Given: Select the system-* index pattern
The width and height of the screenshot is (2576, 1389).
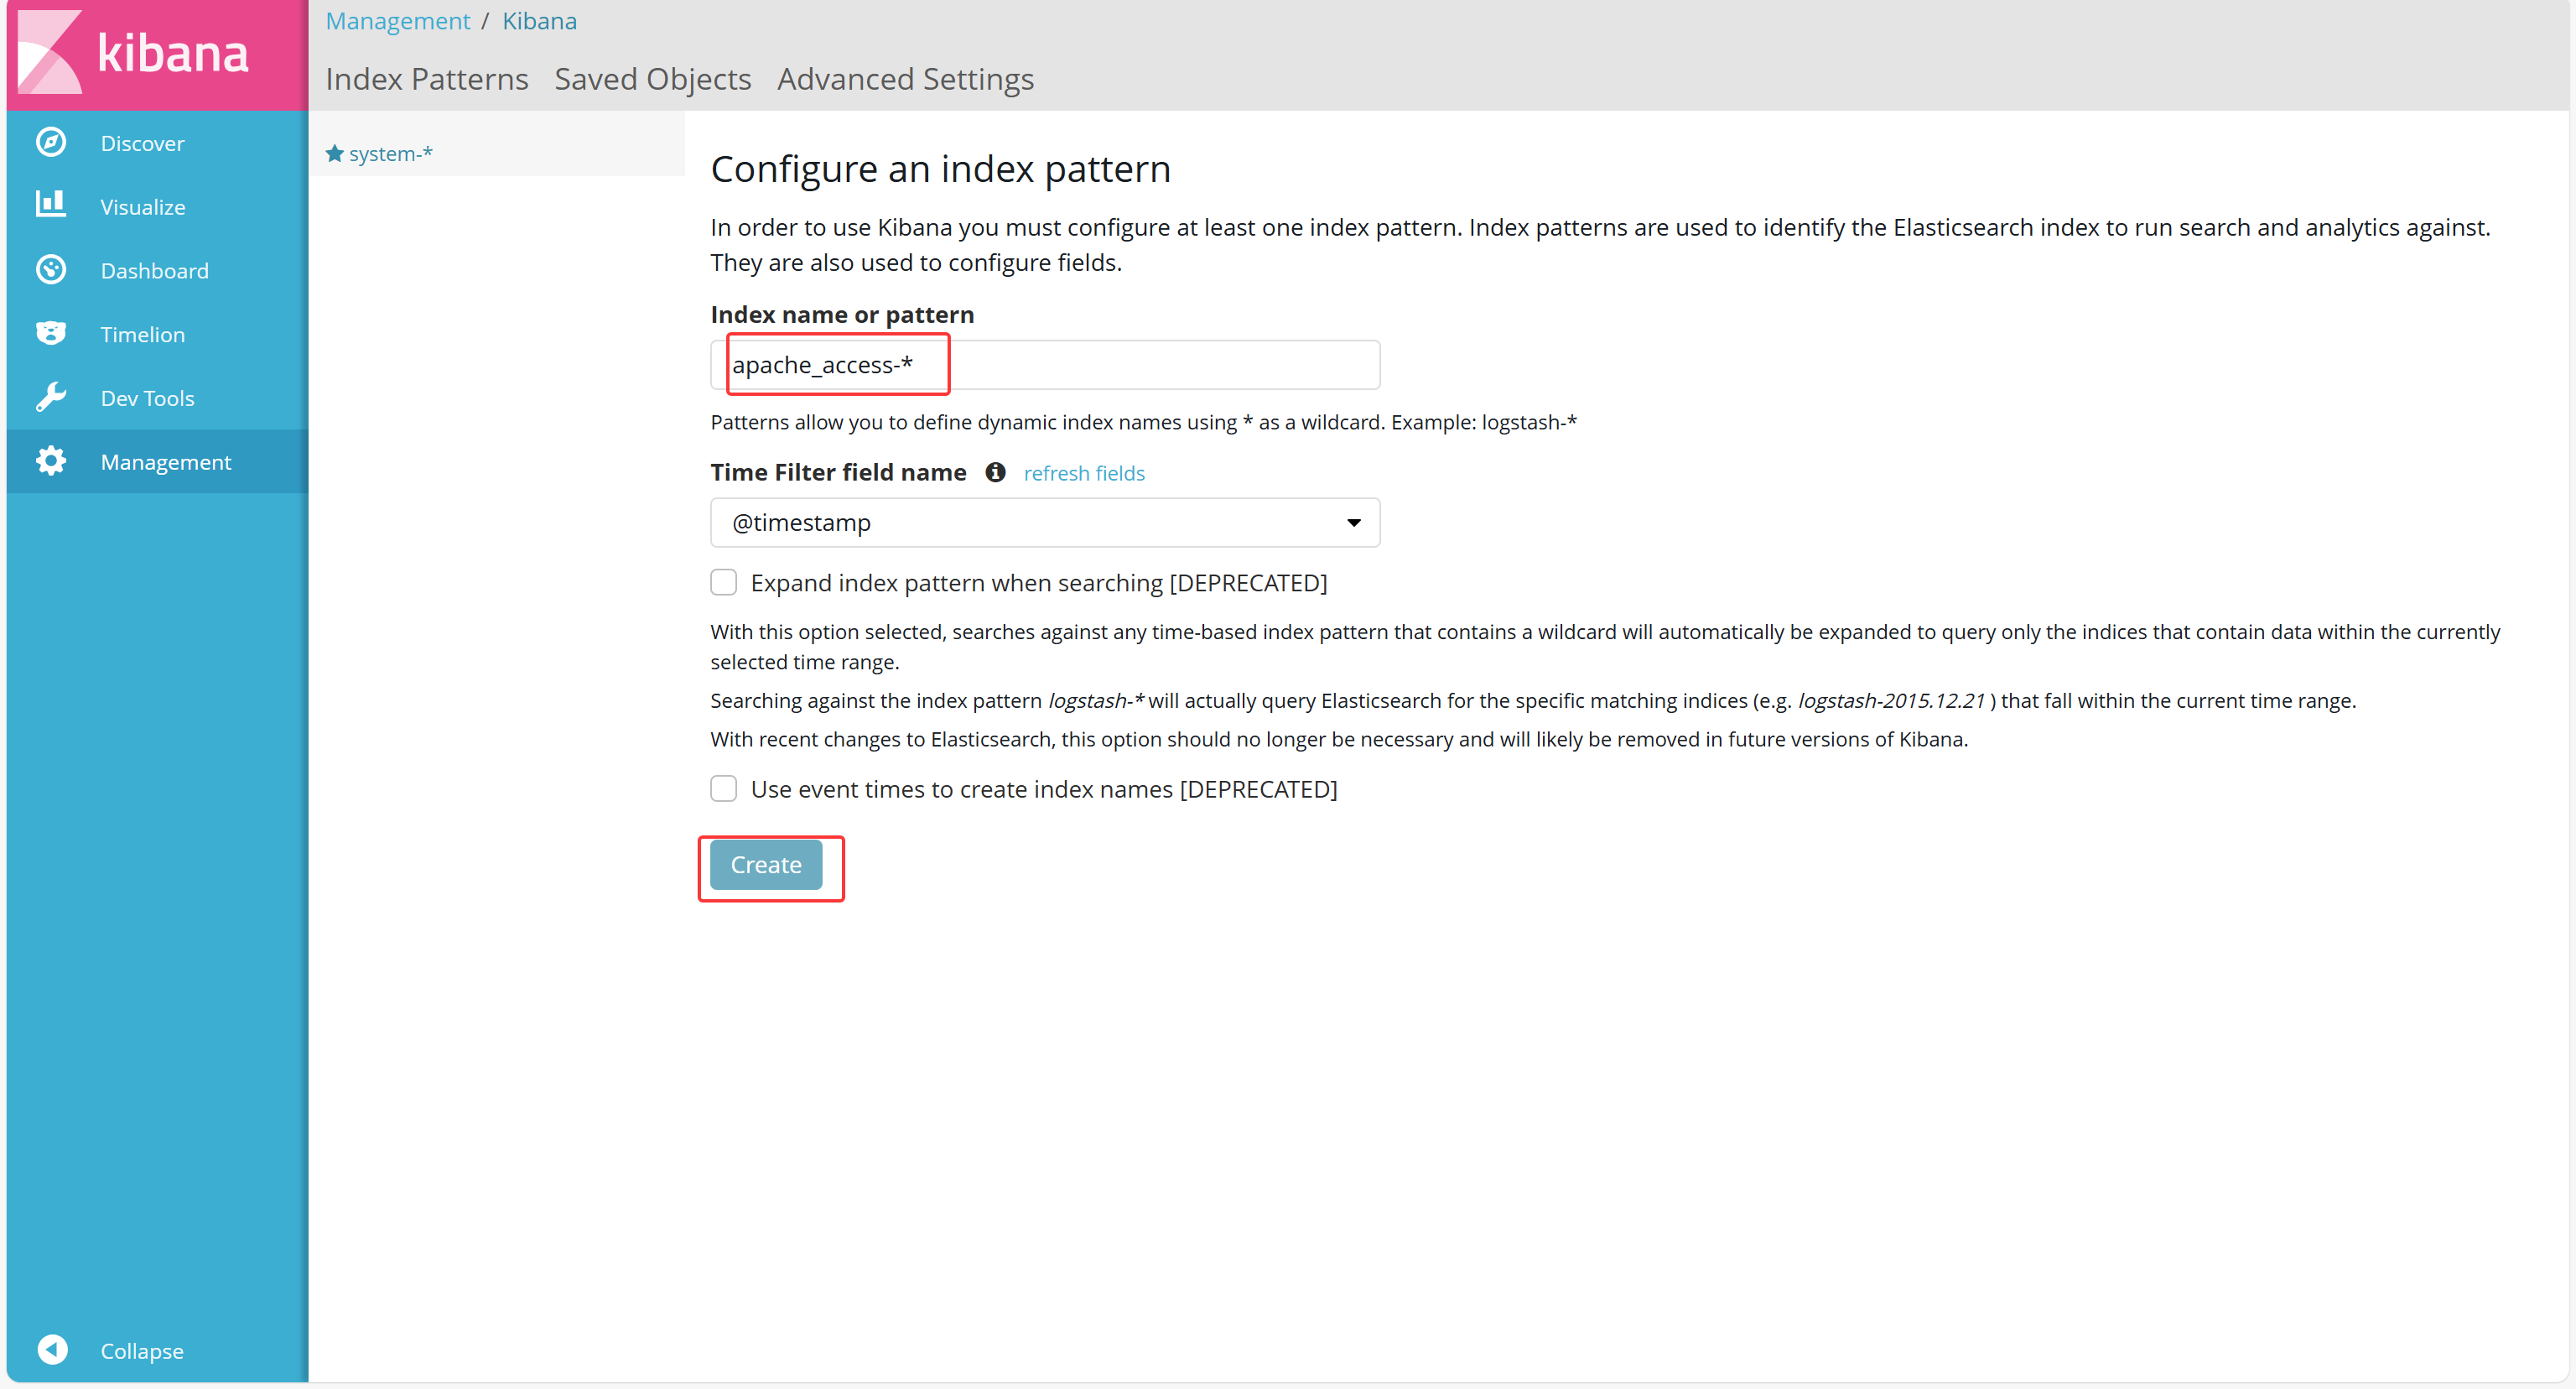Looking at the screenshot, I should click(390, 153).
